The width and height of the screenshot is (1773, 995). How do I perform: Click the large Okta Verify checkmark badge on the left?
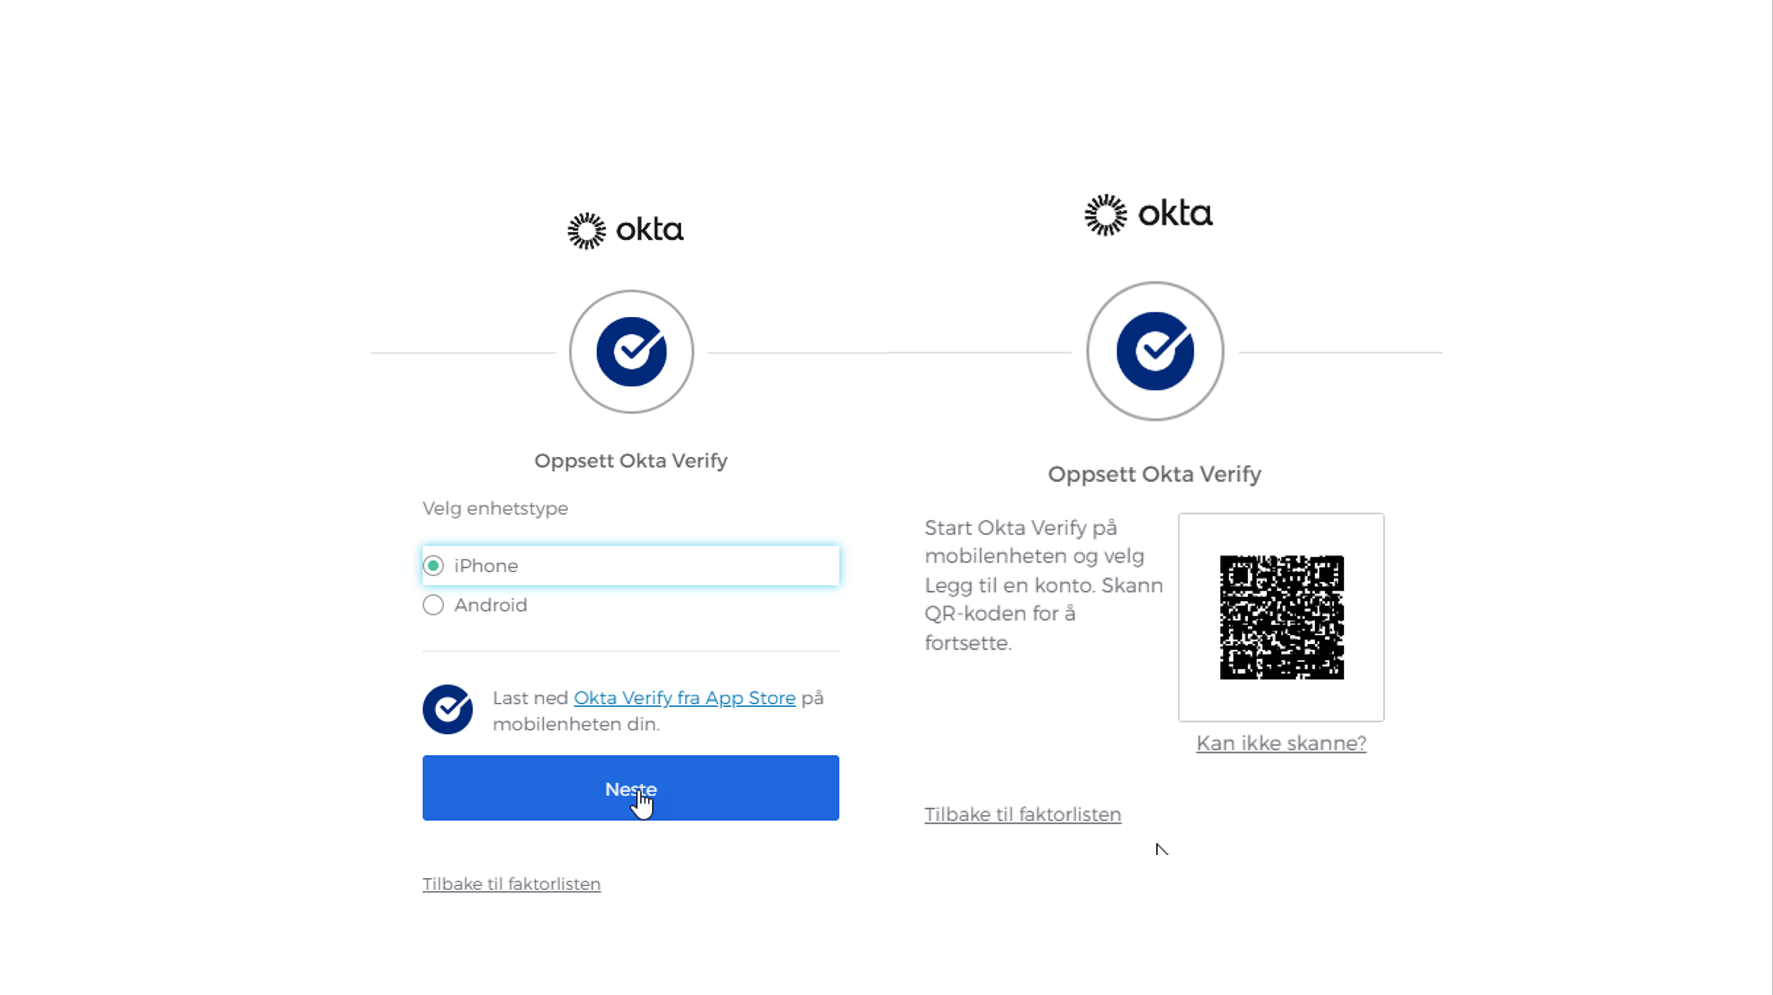[631, 352]
